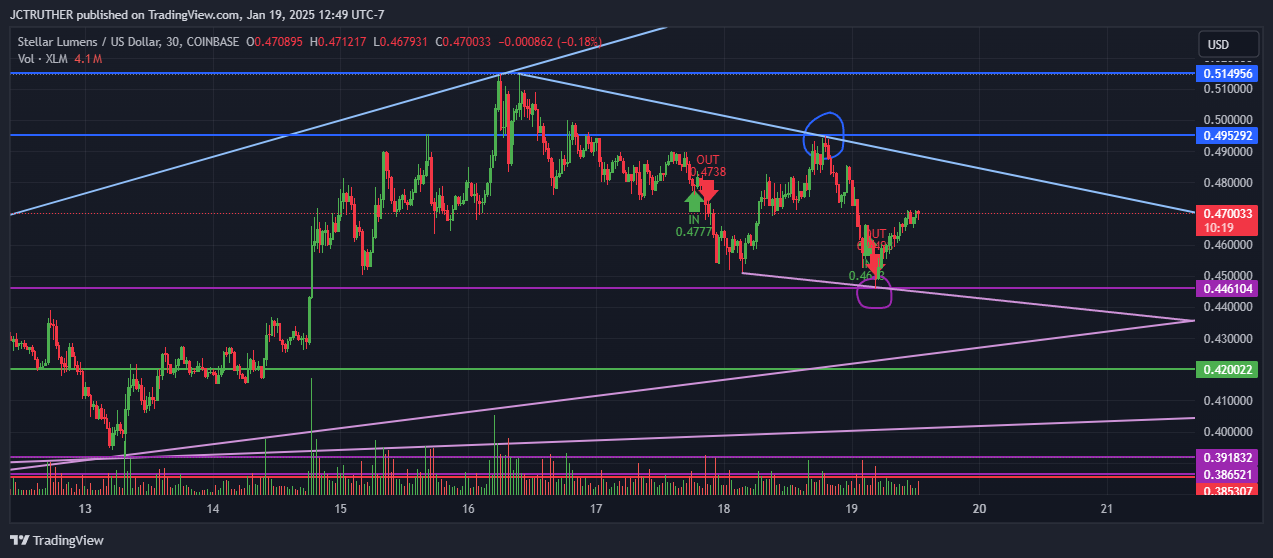Click the 0.450000 price scale tick
This screenshot has width=1273, height=558.
click(1227, 276)
